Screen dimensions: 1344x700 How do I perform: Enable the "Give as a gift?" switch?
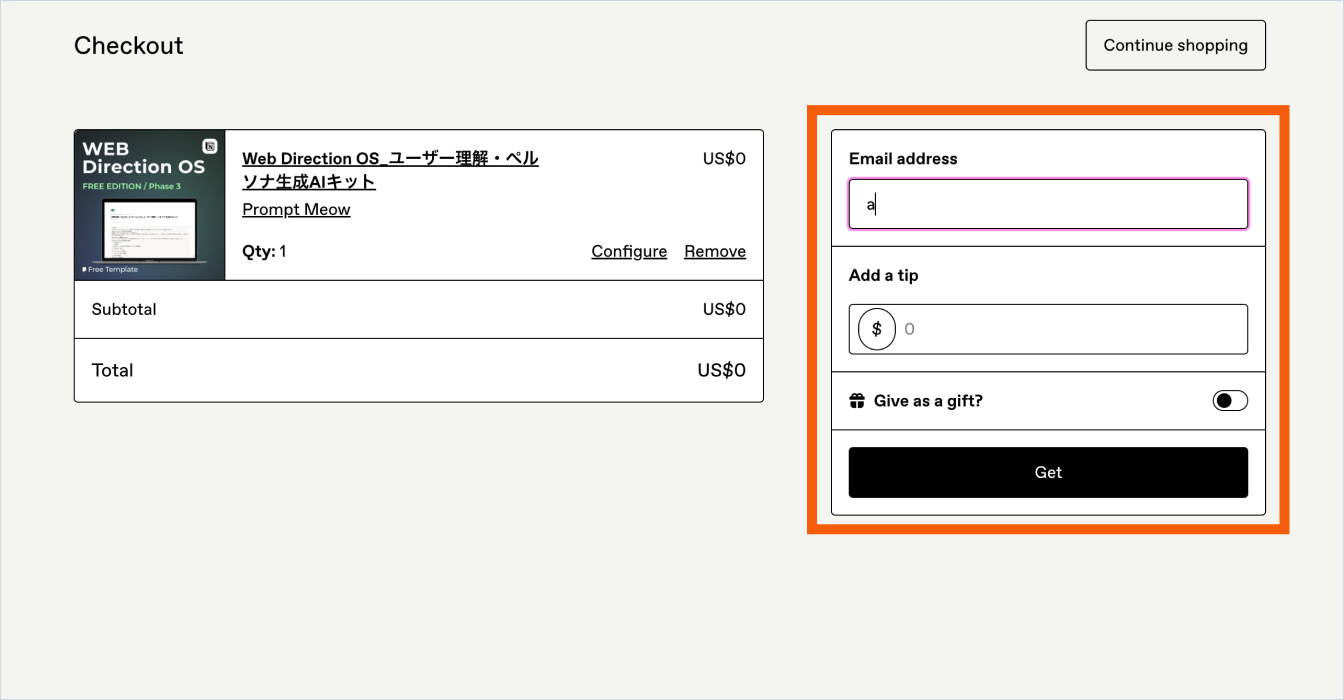[x=1230, y=401]
